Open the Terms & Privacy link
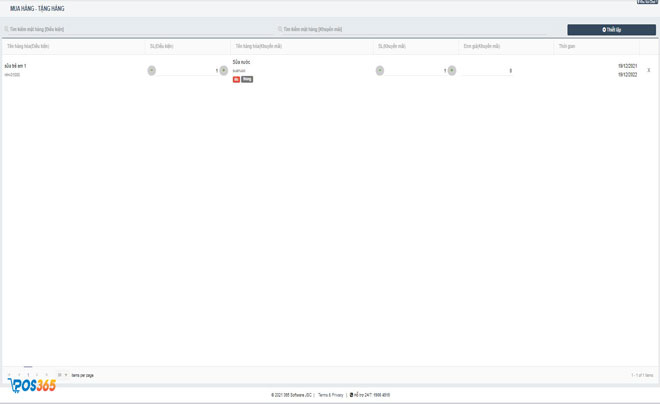The height and width of the screenshot is (404, 660). coord(330,395)
